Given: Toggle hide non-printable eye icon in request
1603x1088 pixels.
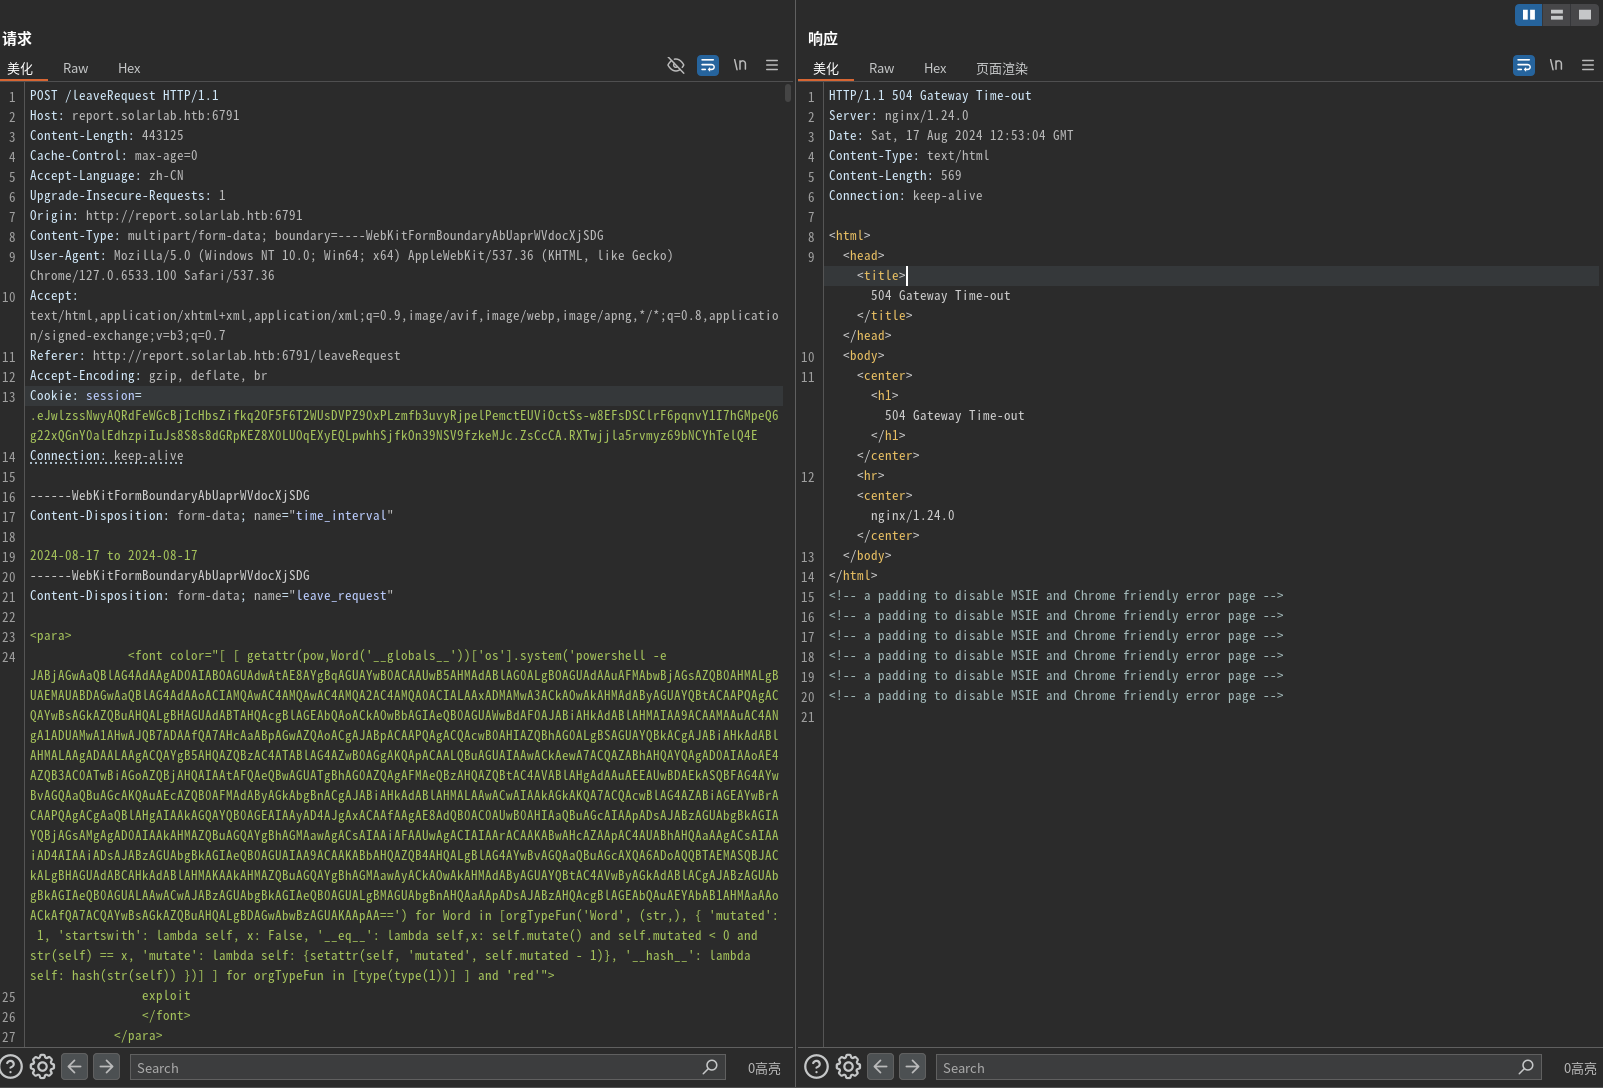Looking at the screenshot, I should click(676, 65).
